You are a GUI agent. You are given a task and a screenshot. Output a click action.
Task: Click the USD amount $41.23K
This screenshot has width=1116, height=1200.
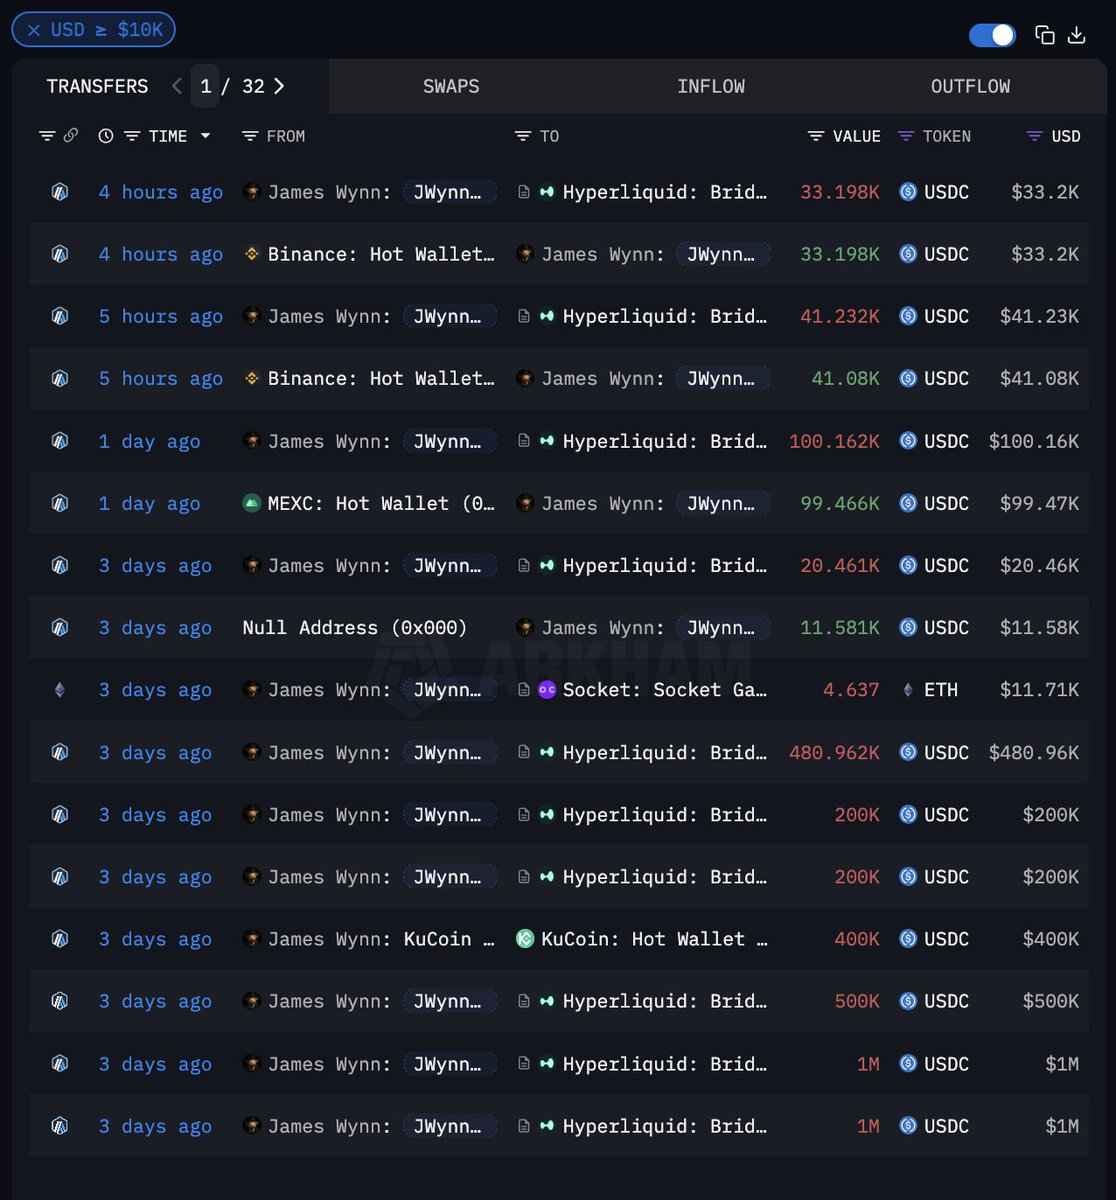[1040, 316]
